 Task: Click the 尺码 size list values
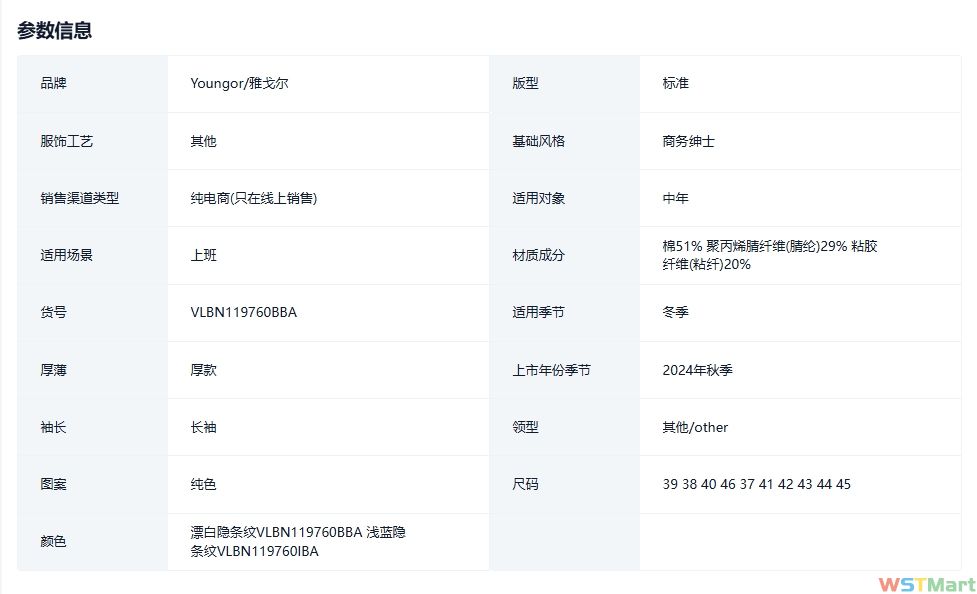point(756,484)
